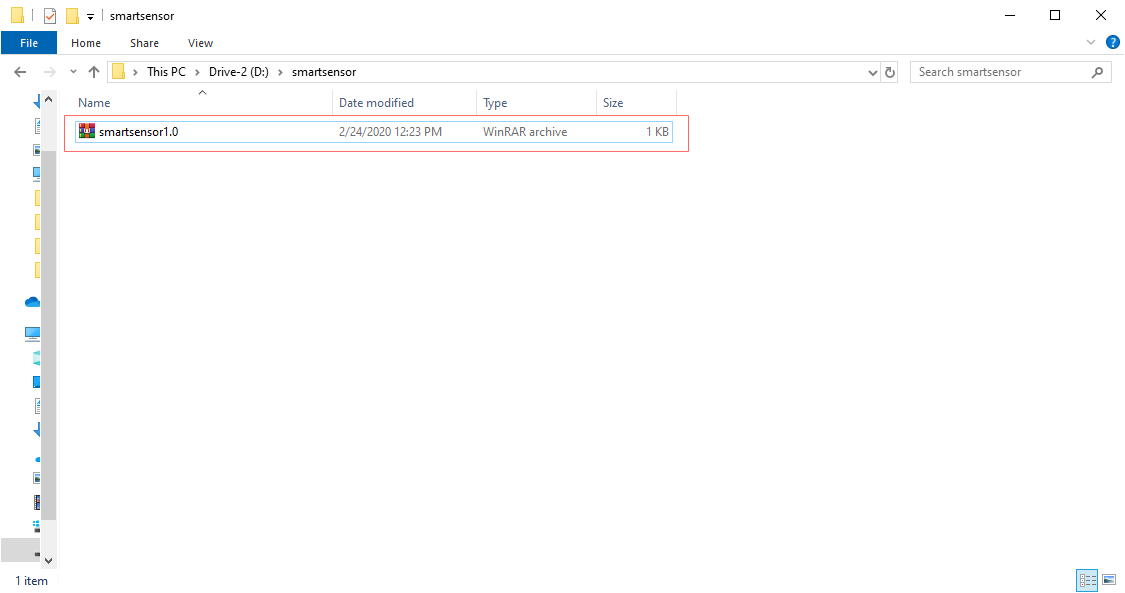Viewport: 1125px width, 593px height.
Task: Close the smartsensor Explorer window
Action: (1101, 15)
